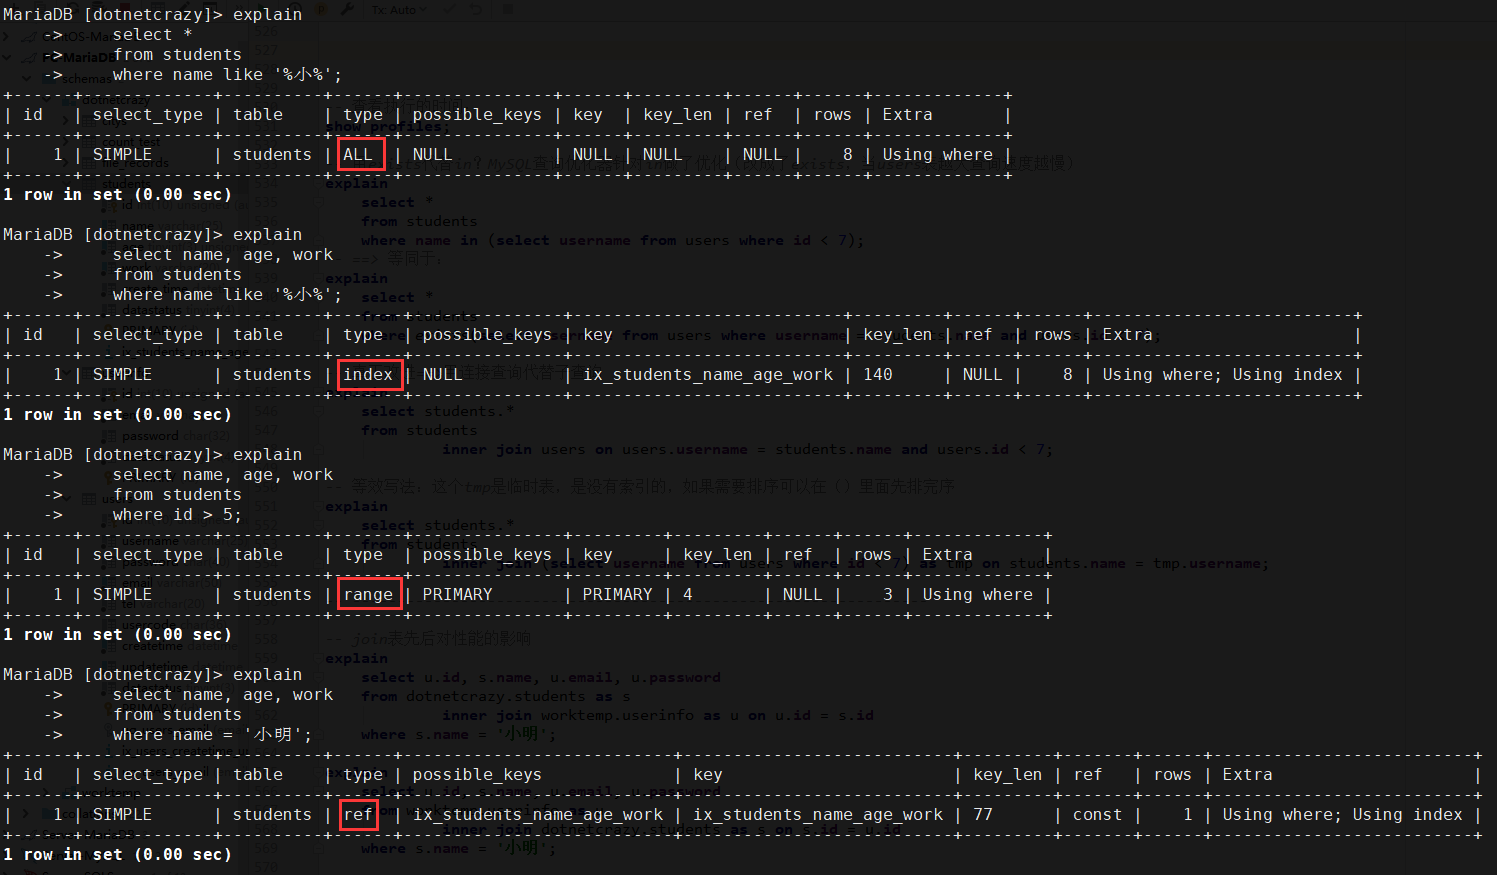
Task: Select the "index" value under the type column
Action: [368, 375]
